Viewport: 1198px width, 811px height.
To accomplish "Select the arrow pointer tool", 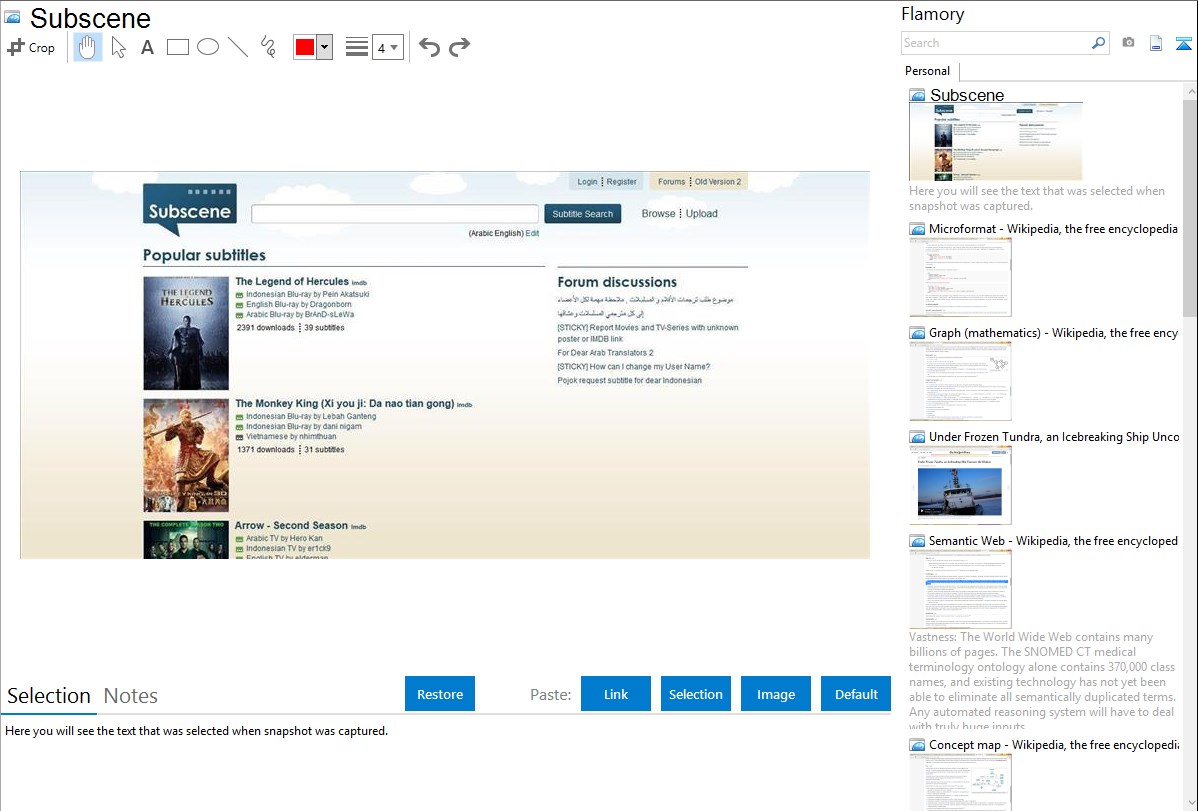I will (118, 47).
